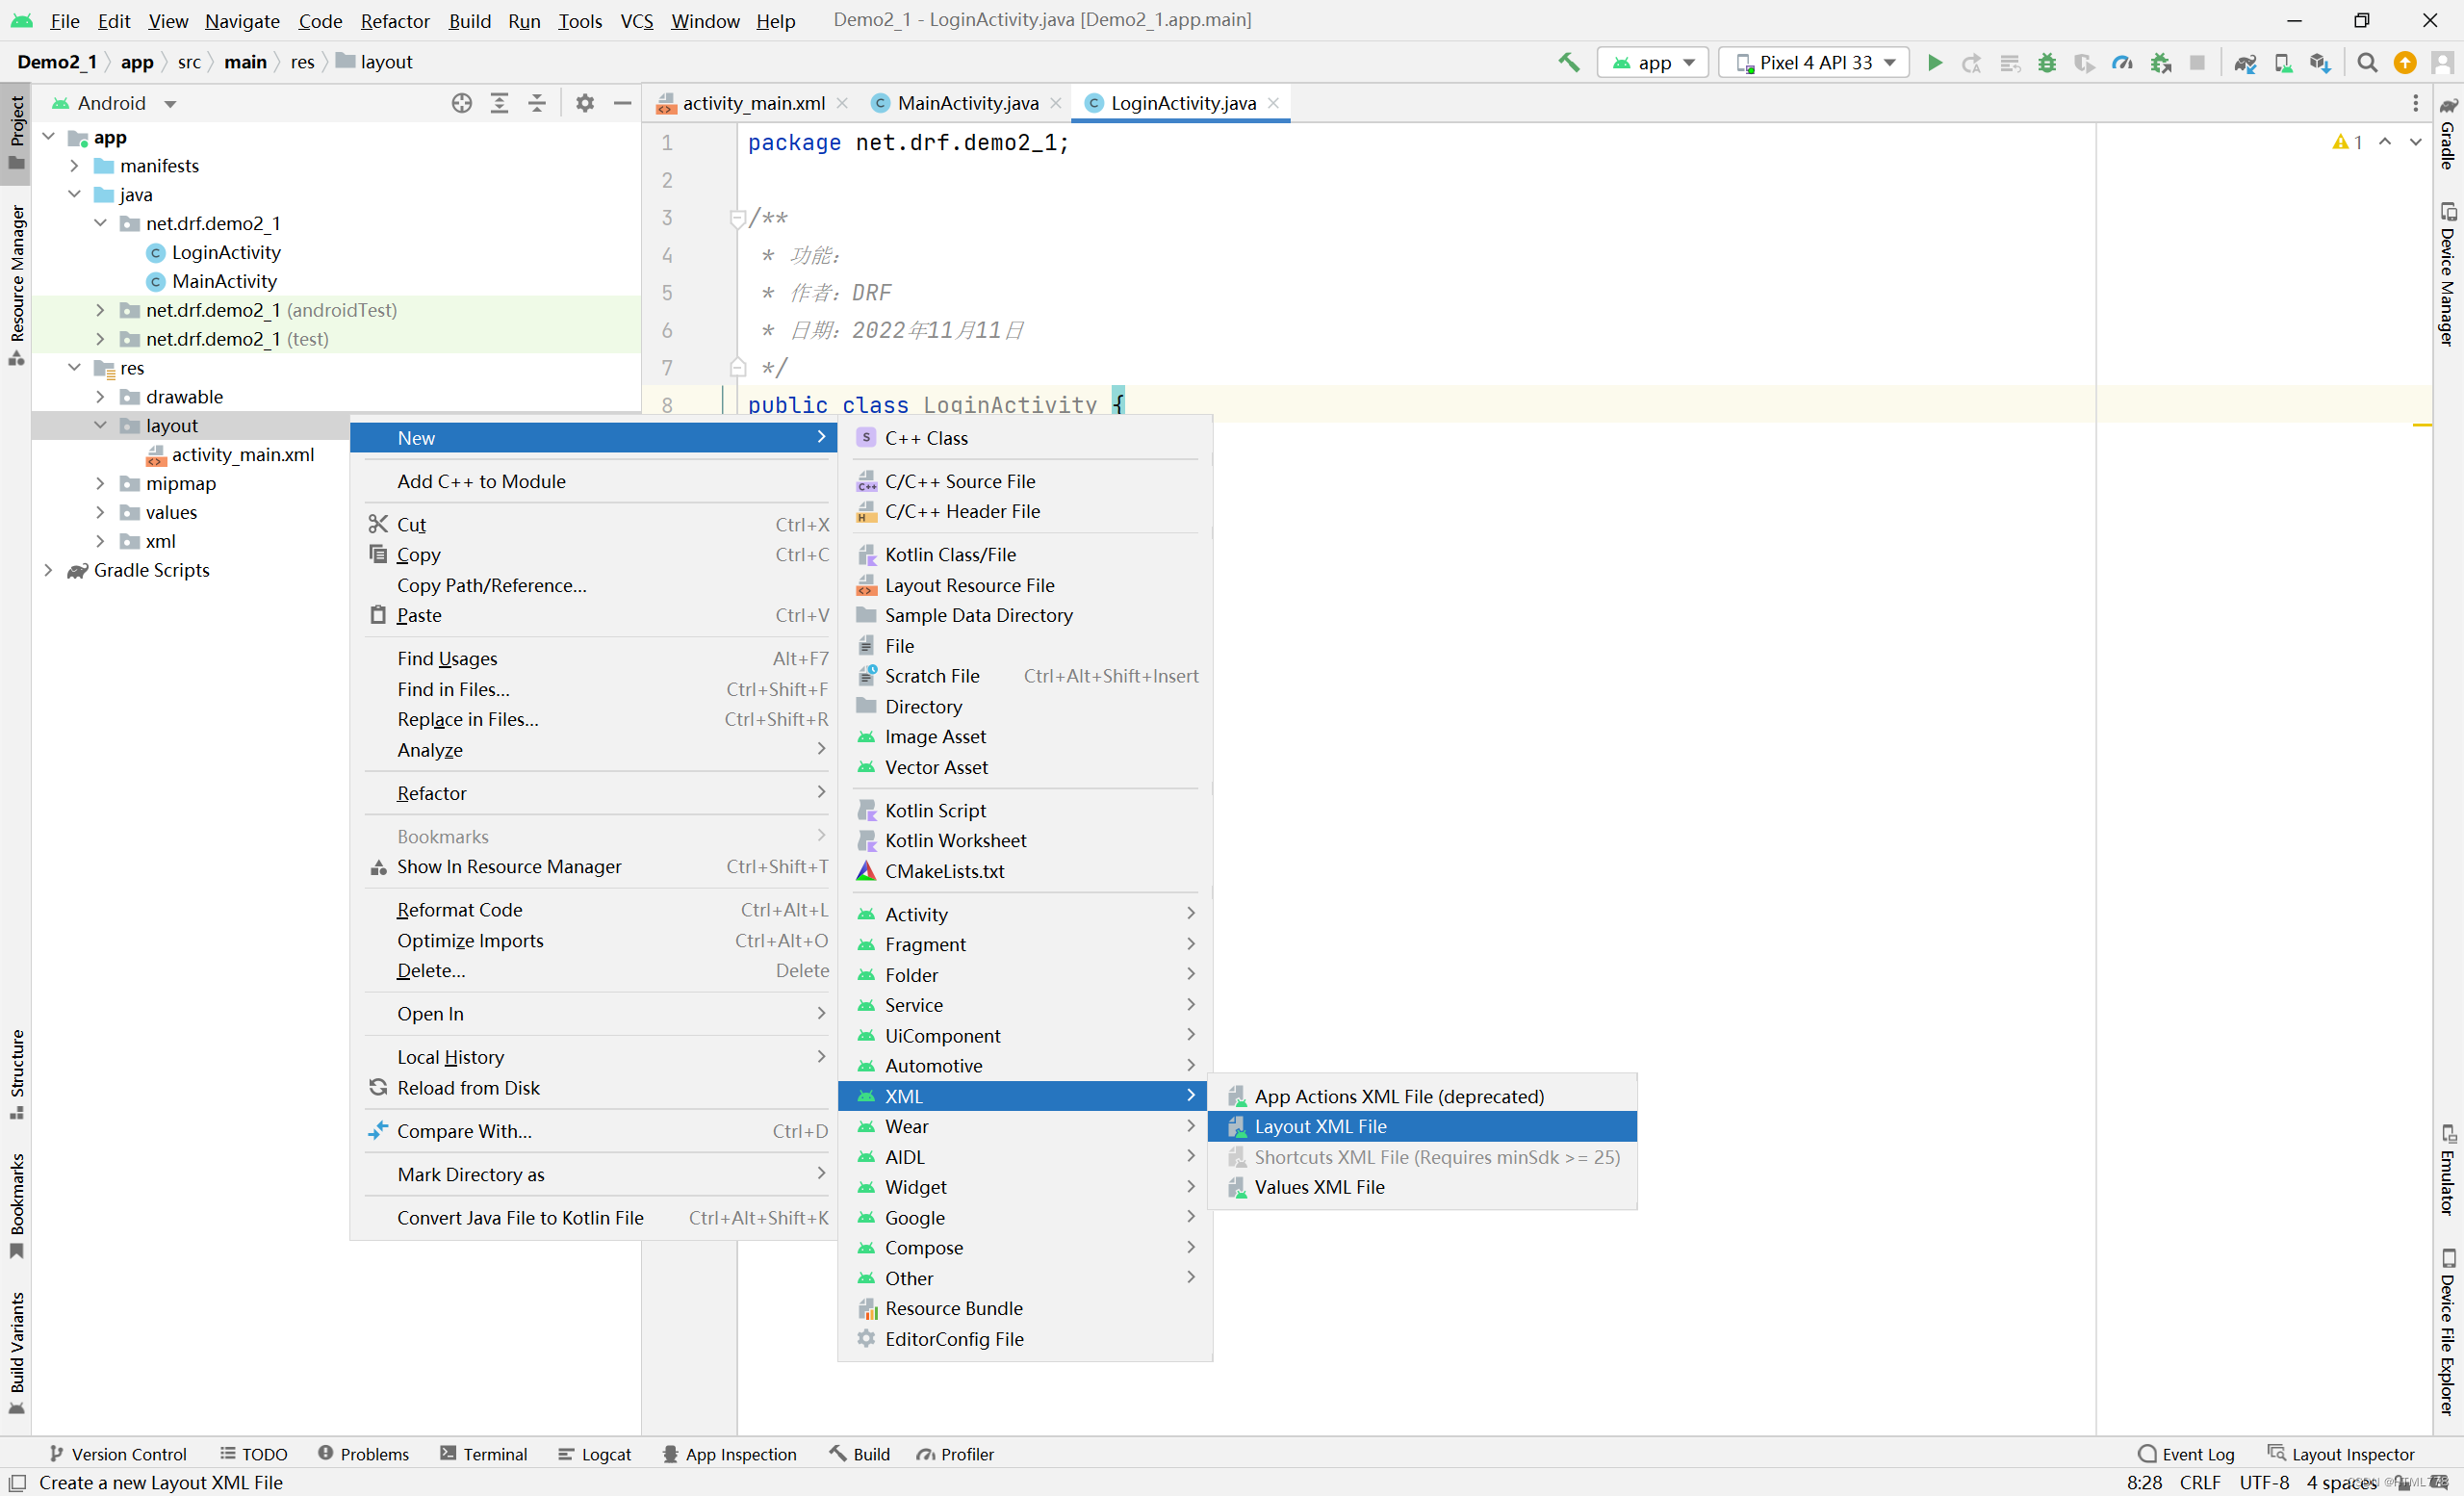2464x1496 pixels.
Task: Open project panel settings gear icon
Action: point(585,103)
